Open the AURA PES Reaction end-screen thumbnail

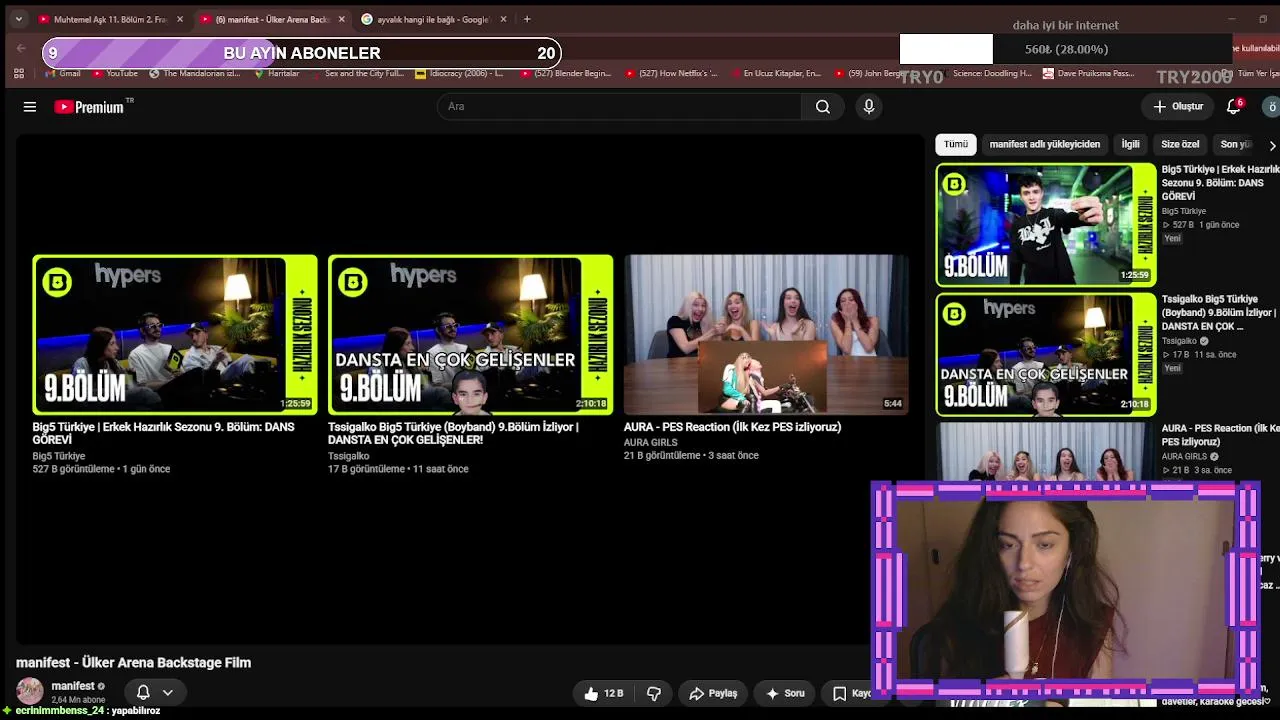tap(767, 334)
